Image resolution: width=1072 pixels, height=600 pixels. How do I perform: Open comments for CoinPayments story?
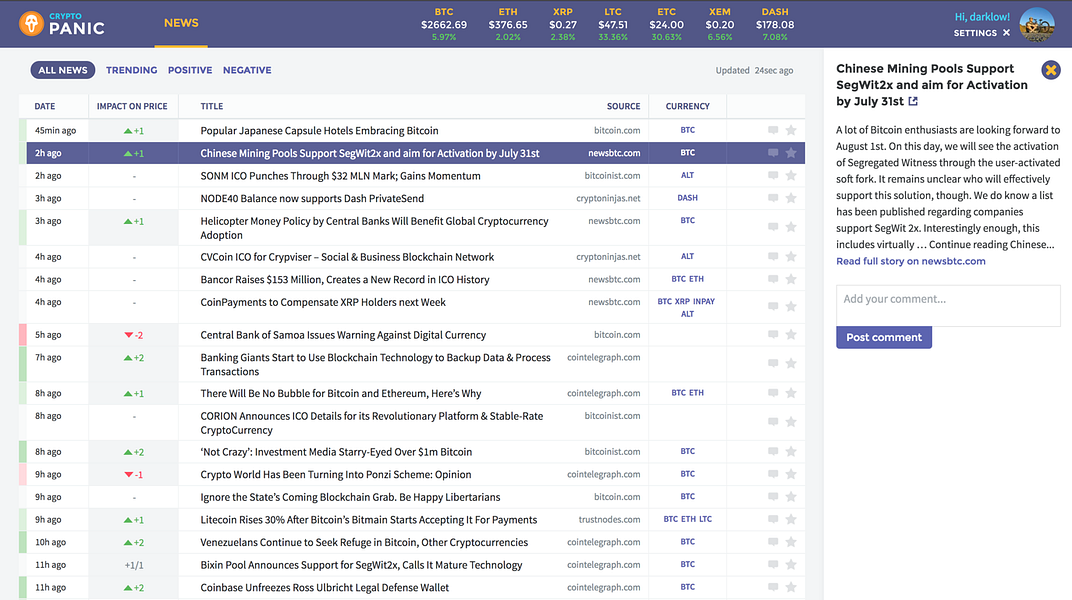tap(773, 307)
